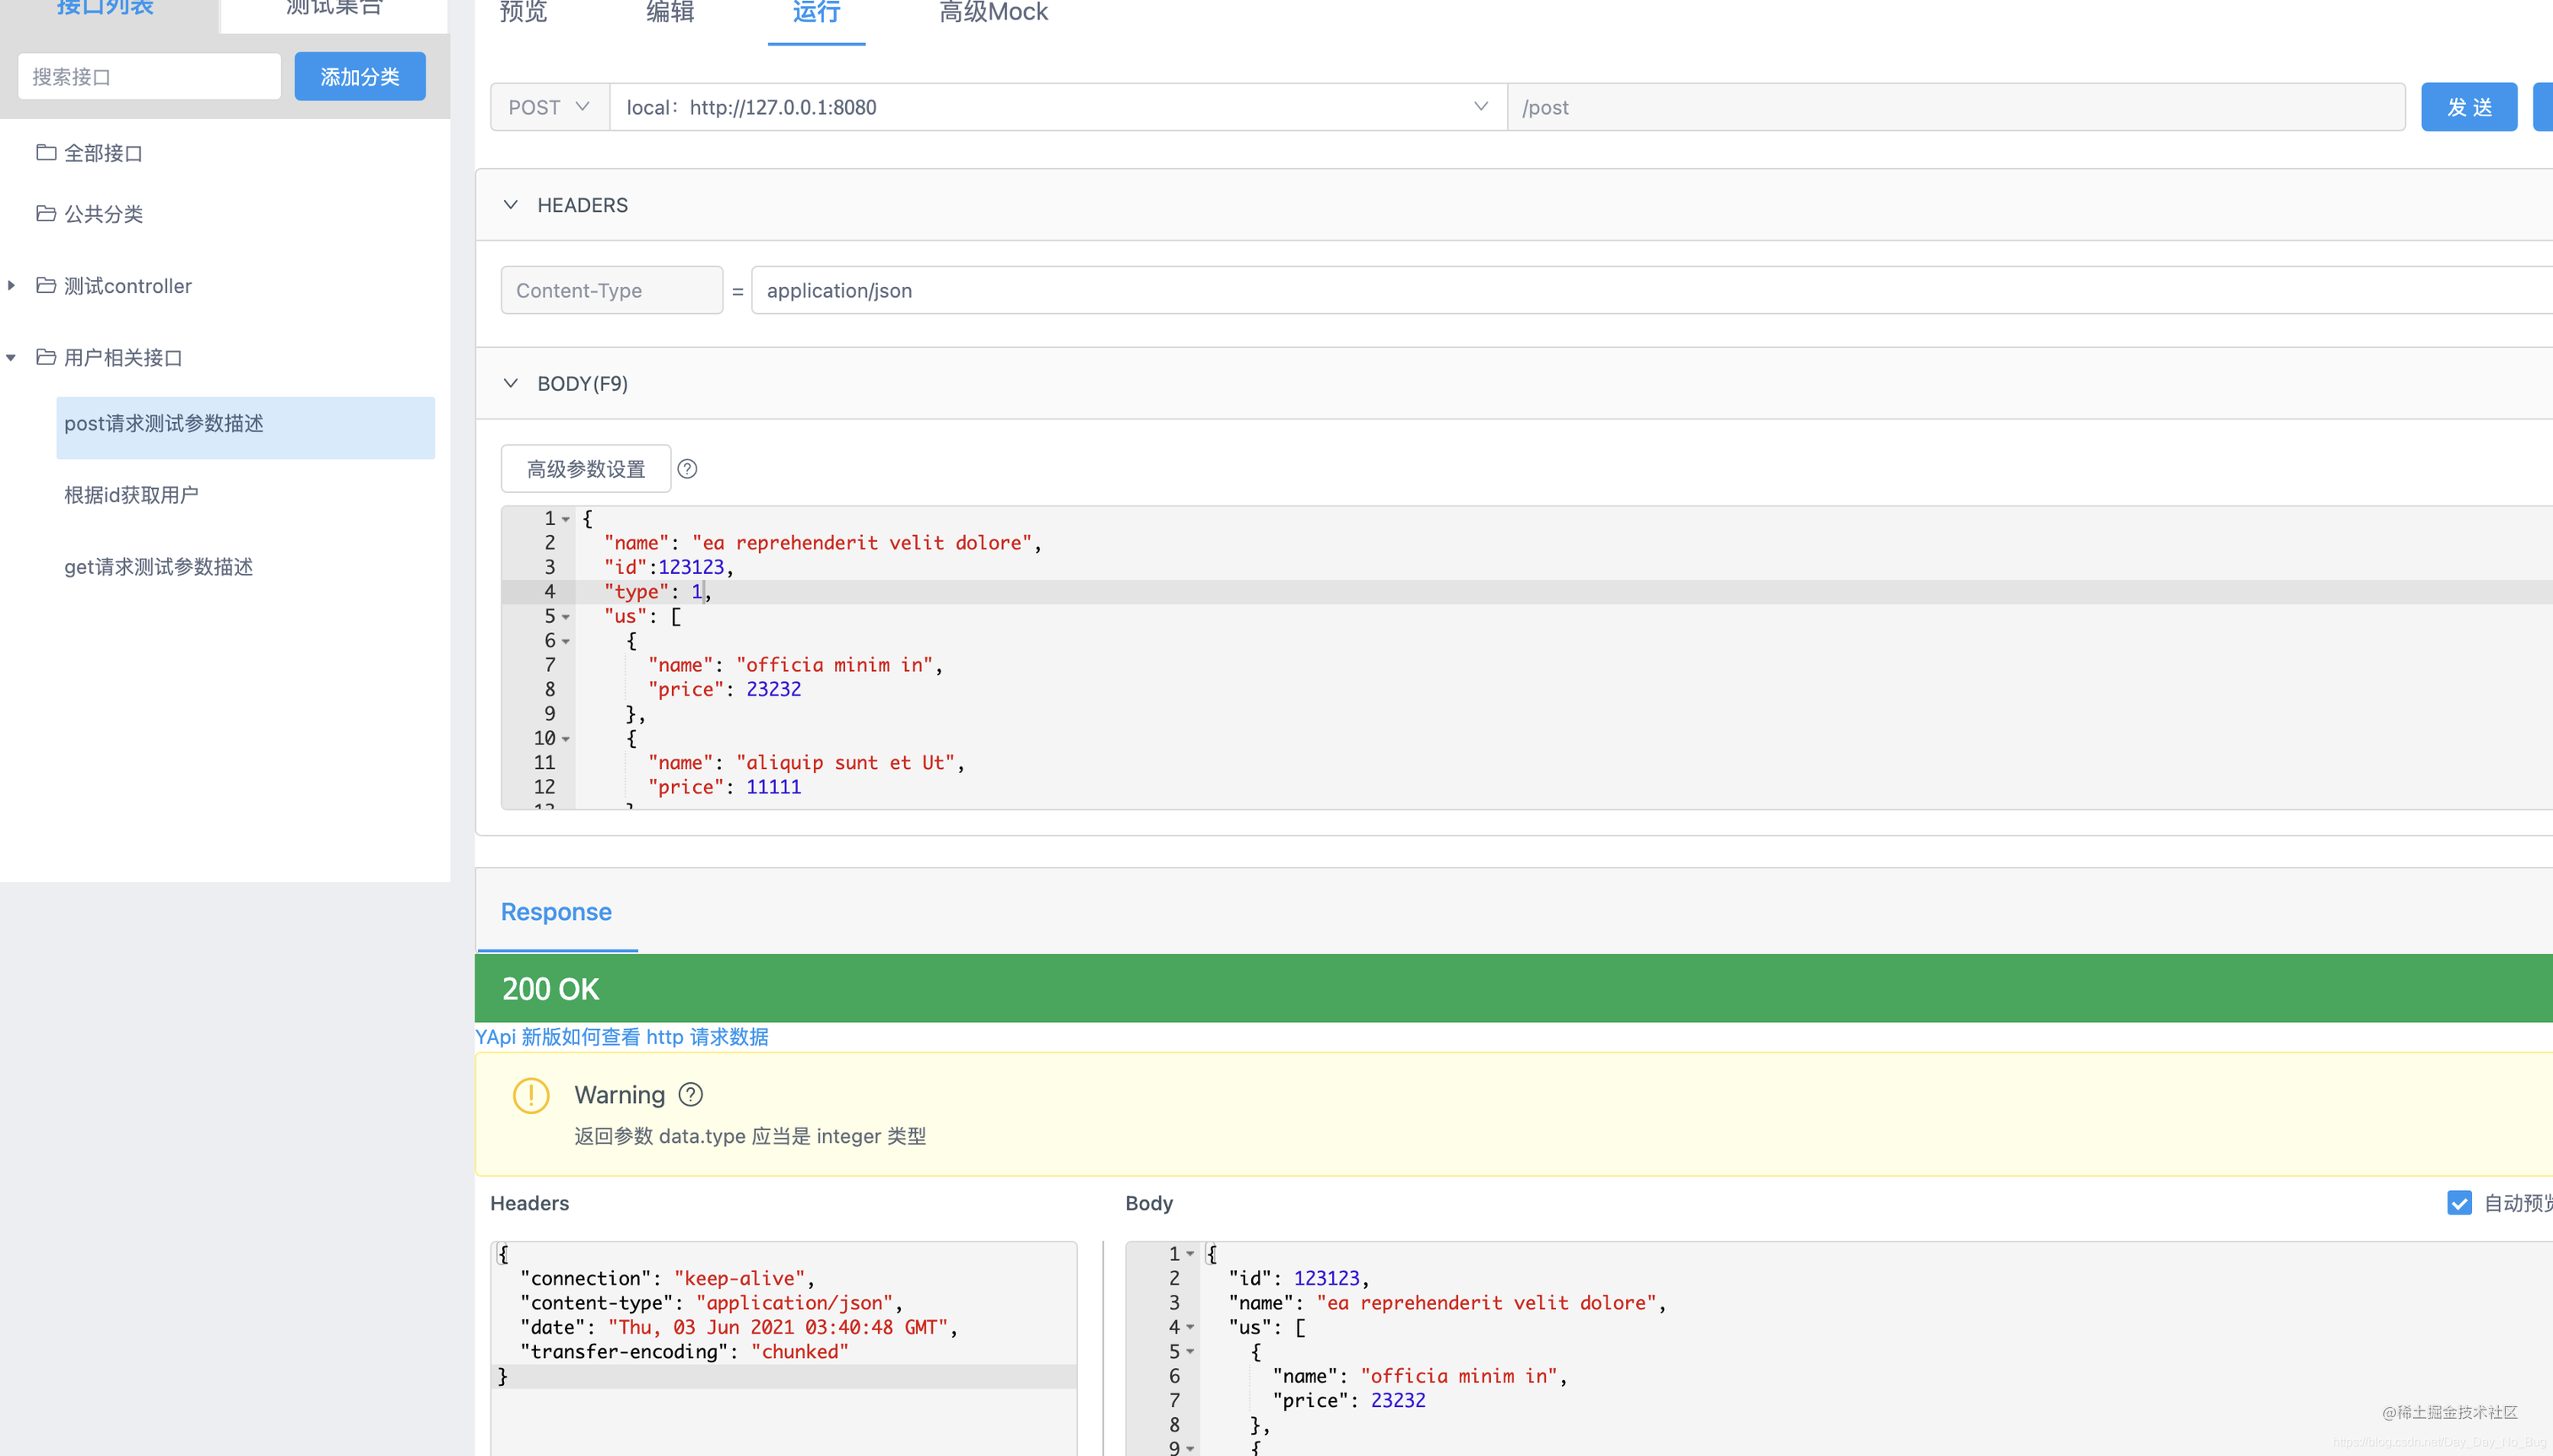Switch to the 编辑 tab
Screen dimensions: 2553x1456
(x=669, y=13)
